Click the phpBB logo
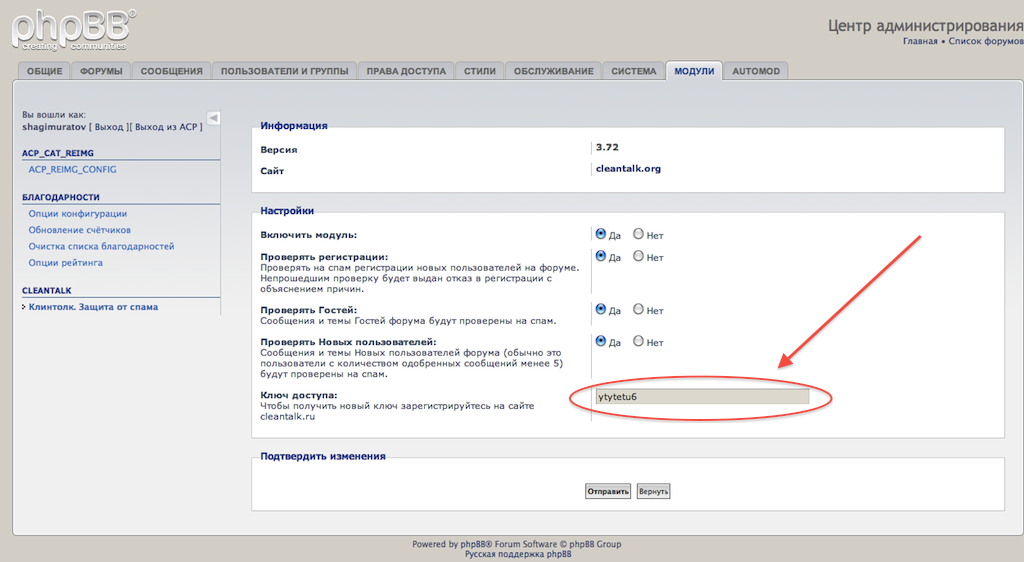1024x562 pixels. (74, 28)
